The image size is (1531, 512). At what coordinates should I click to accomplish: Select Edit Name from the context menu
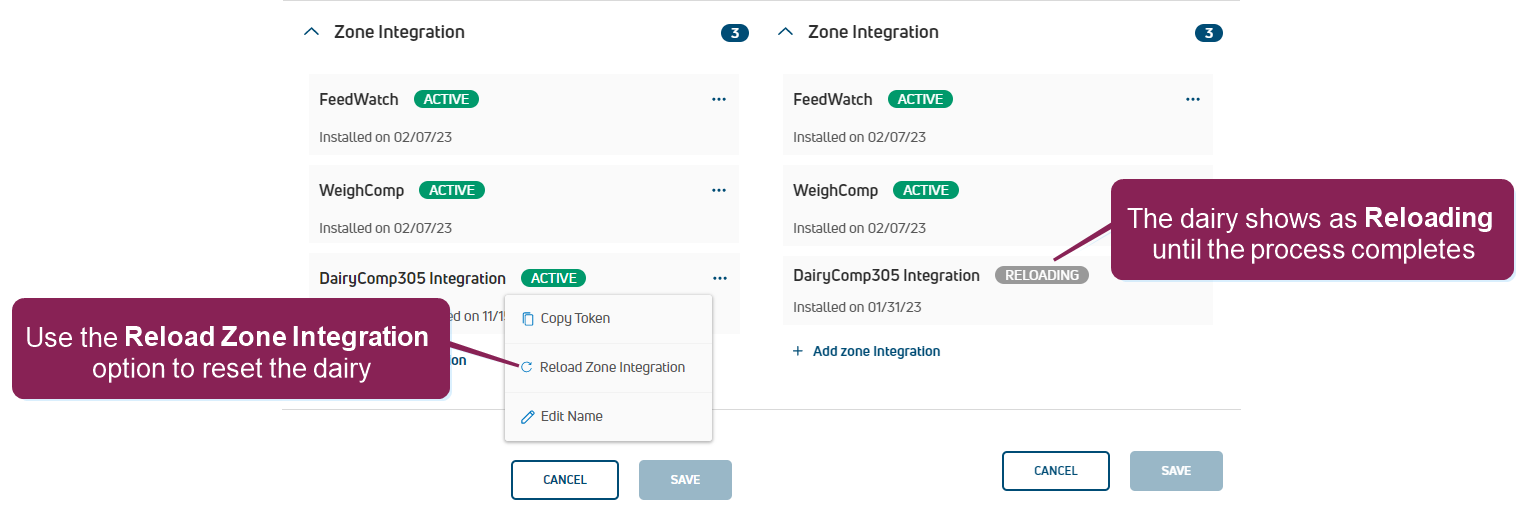point(571,417)
